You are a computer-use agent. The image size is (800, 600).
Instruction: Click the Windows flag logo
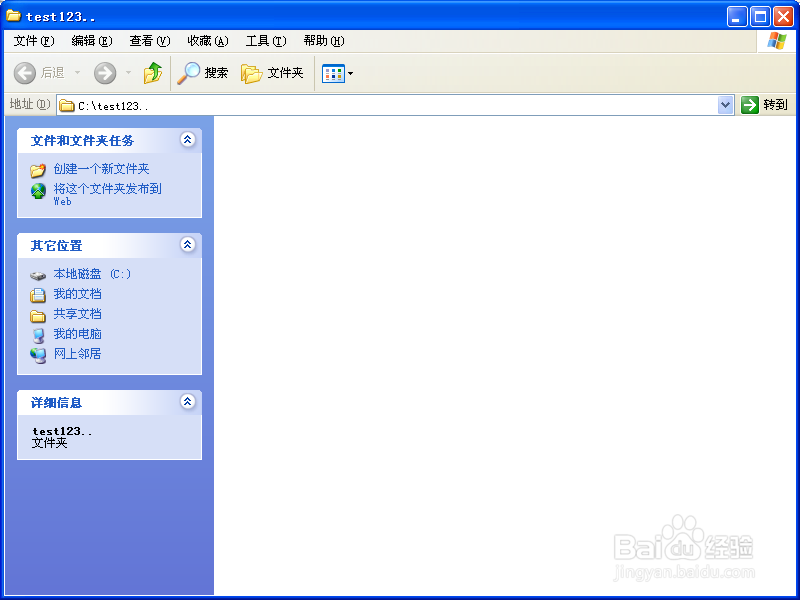(x=776, y=41)
